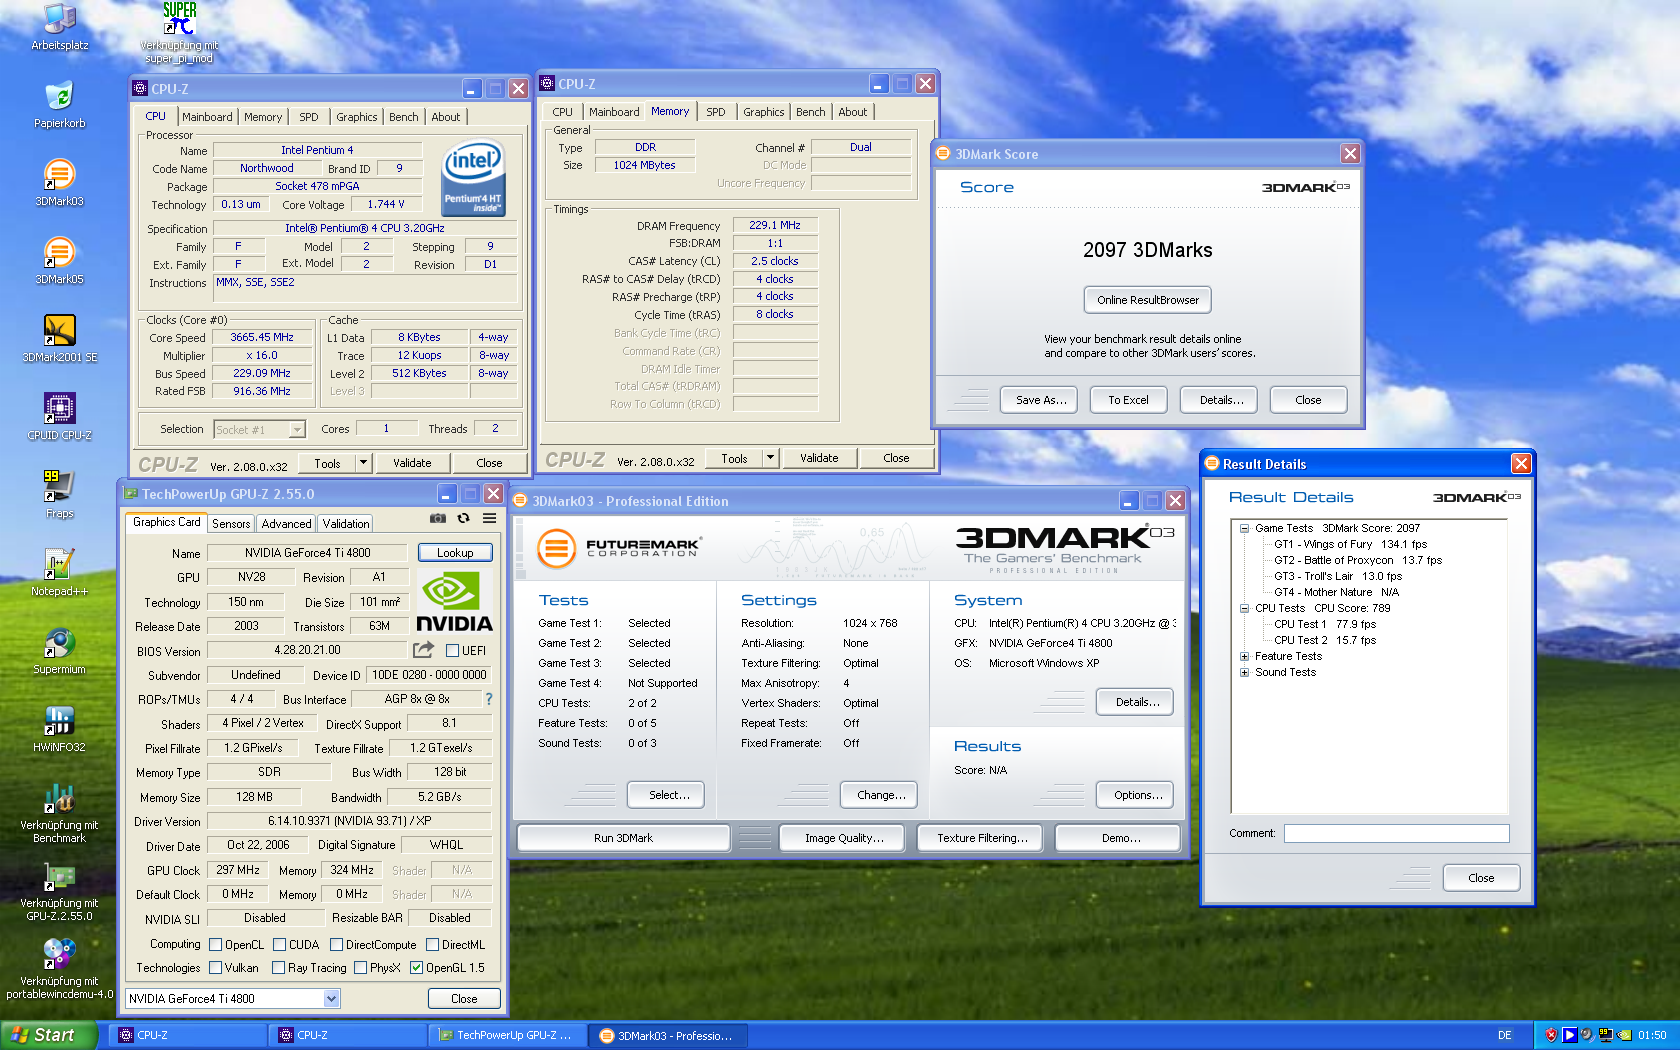Open Tools dropdown arrow in CPU-Z CPU window
The width and height of the screenshot is (1680, 1050).
pyautogui.click(x=363, y=463)
